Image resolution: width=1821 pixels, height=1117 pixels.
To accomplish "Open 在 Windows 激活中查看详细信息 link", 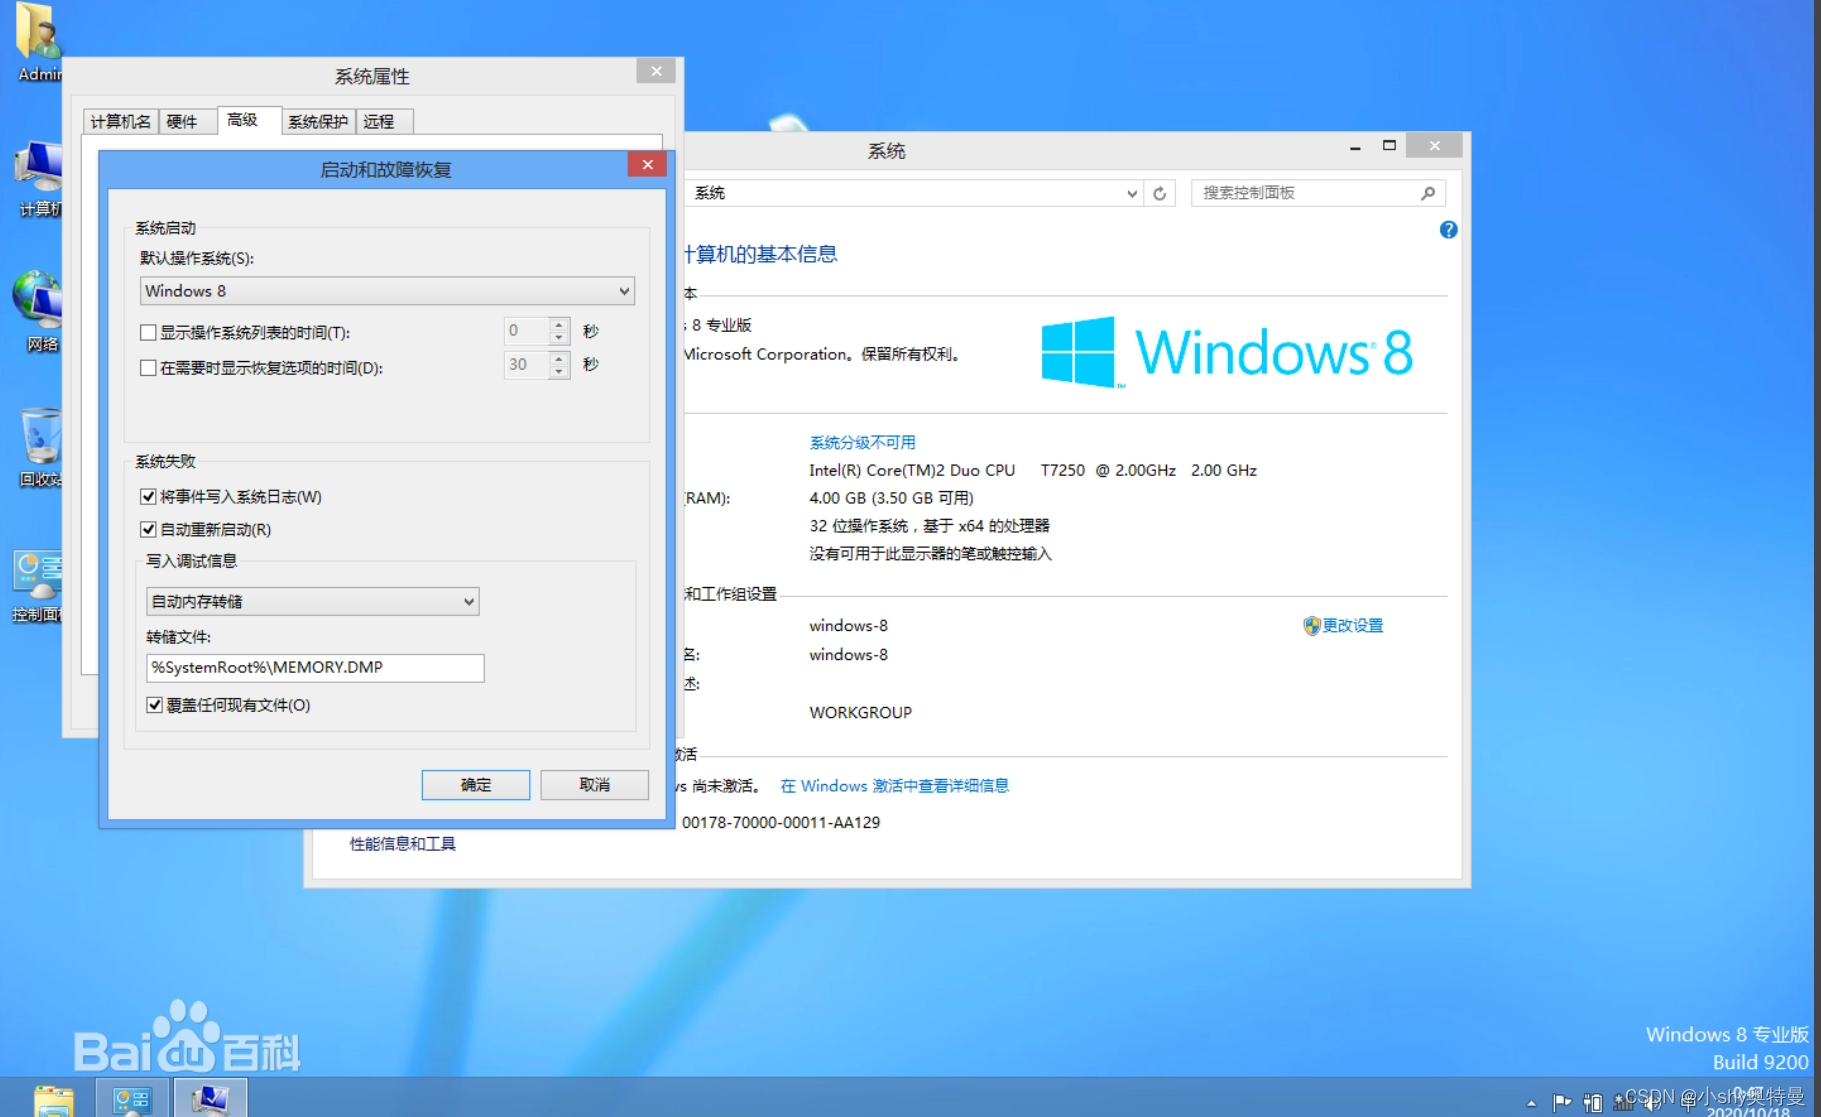I will tap(894, 786).
